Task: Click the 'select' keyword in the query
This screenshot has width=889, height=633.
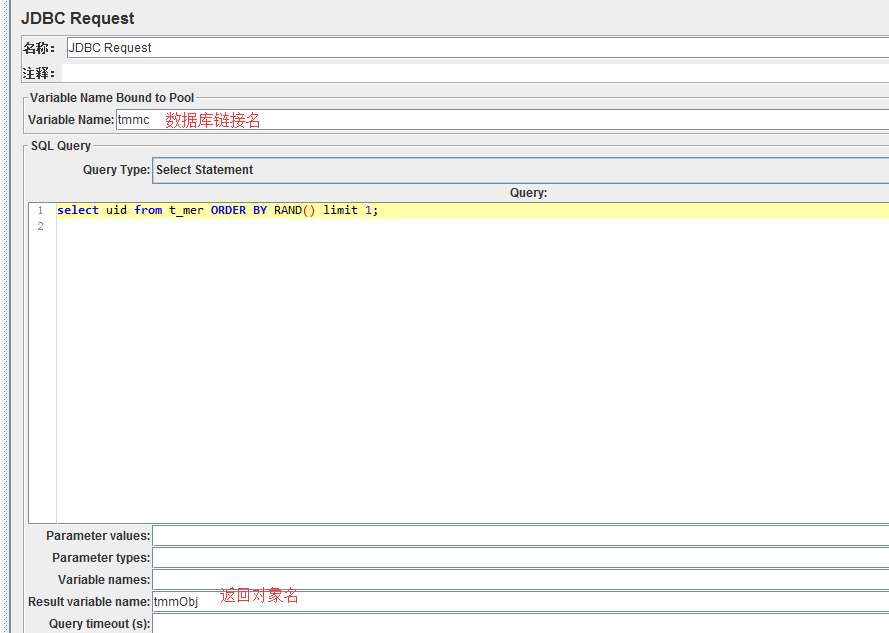Action: pyautogui.click(x=78, y=210)
